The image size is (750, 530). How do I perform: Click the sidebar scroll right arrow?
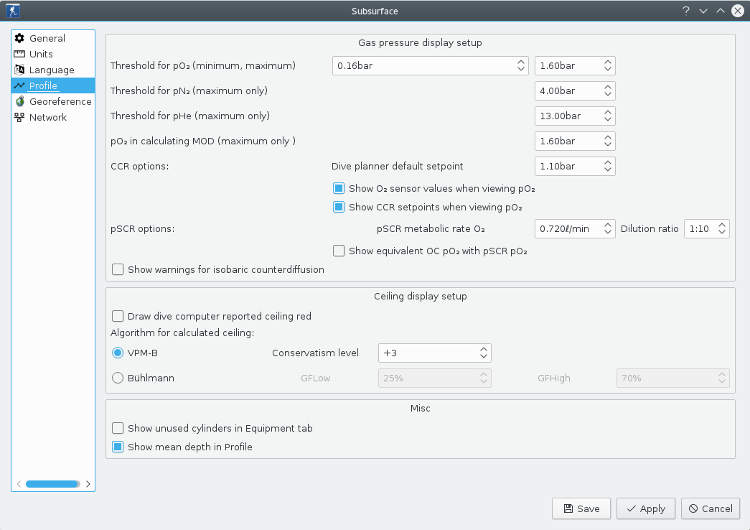88,484
